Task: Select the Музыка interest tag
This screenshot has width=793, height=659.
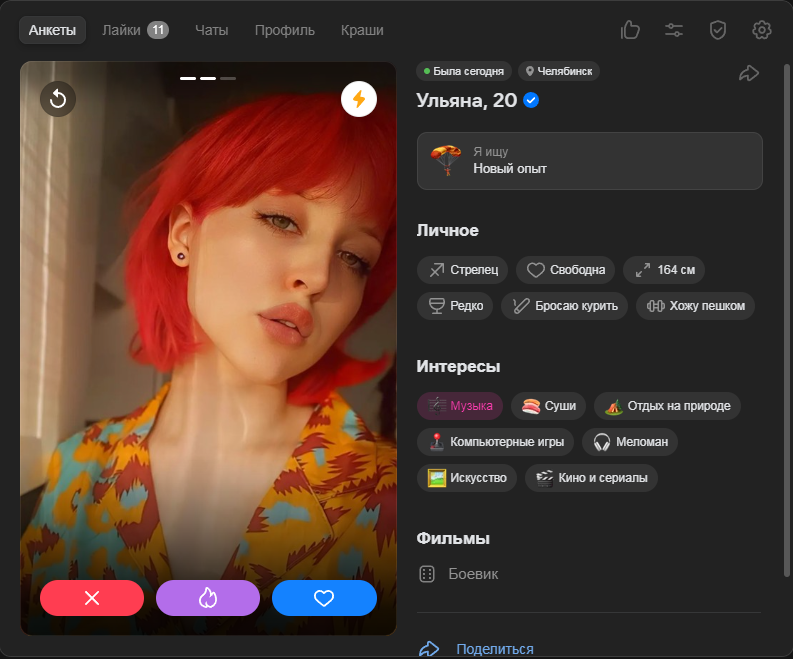Action: click(x=460, y=406)
